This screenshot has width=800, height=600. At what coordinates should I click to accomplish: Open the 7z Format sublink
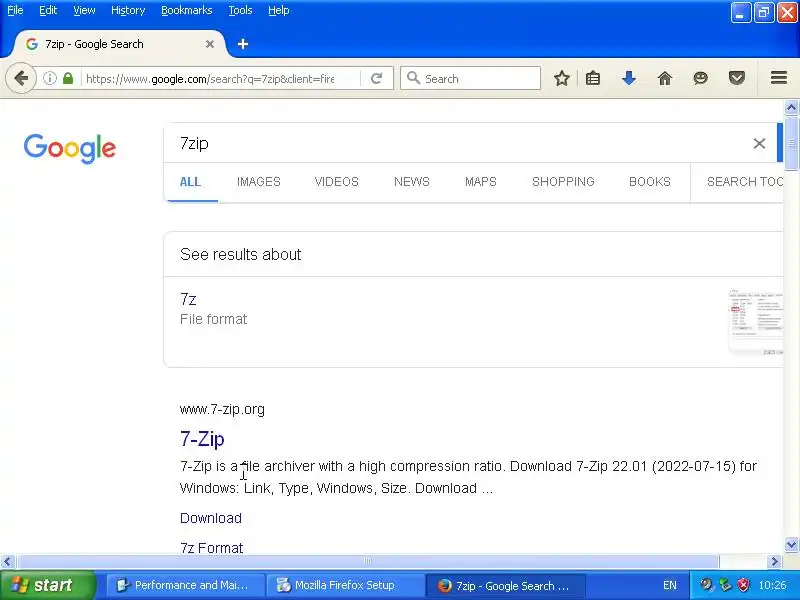click(x=211, y=547)
